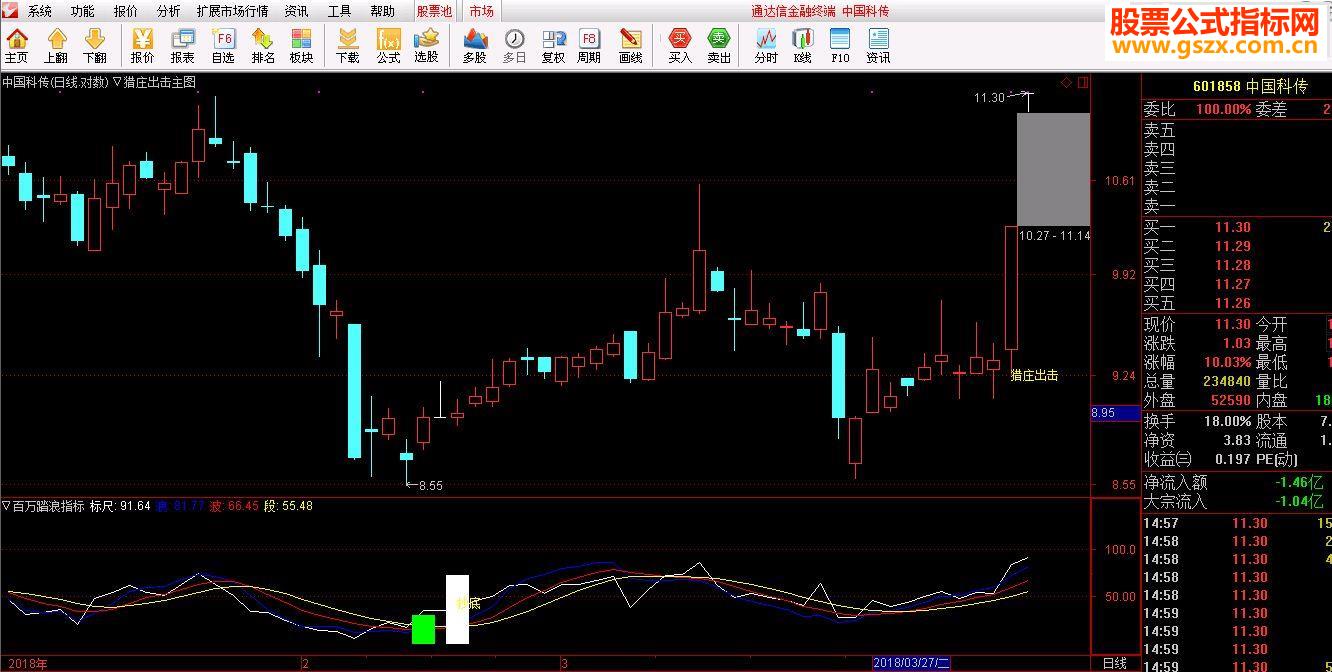Image resolution: width=1332 pixels, height=672 pixels.
Task: Change 周期 period via F8 icon
Action: tap(590, 46)
